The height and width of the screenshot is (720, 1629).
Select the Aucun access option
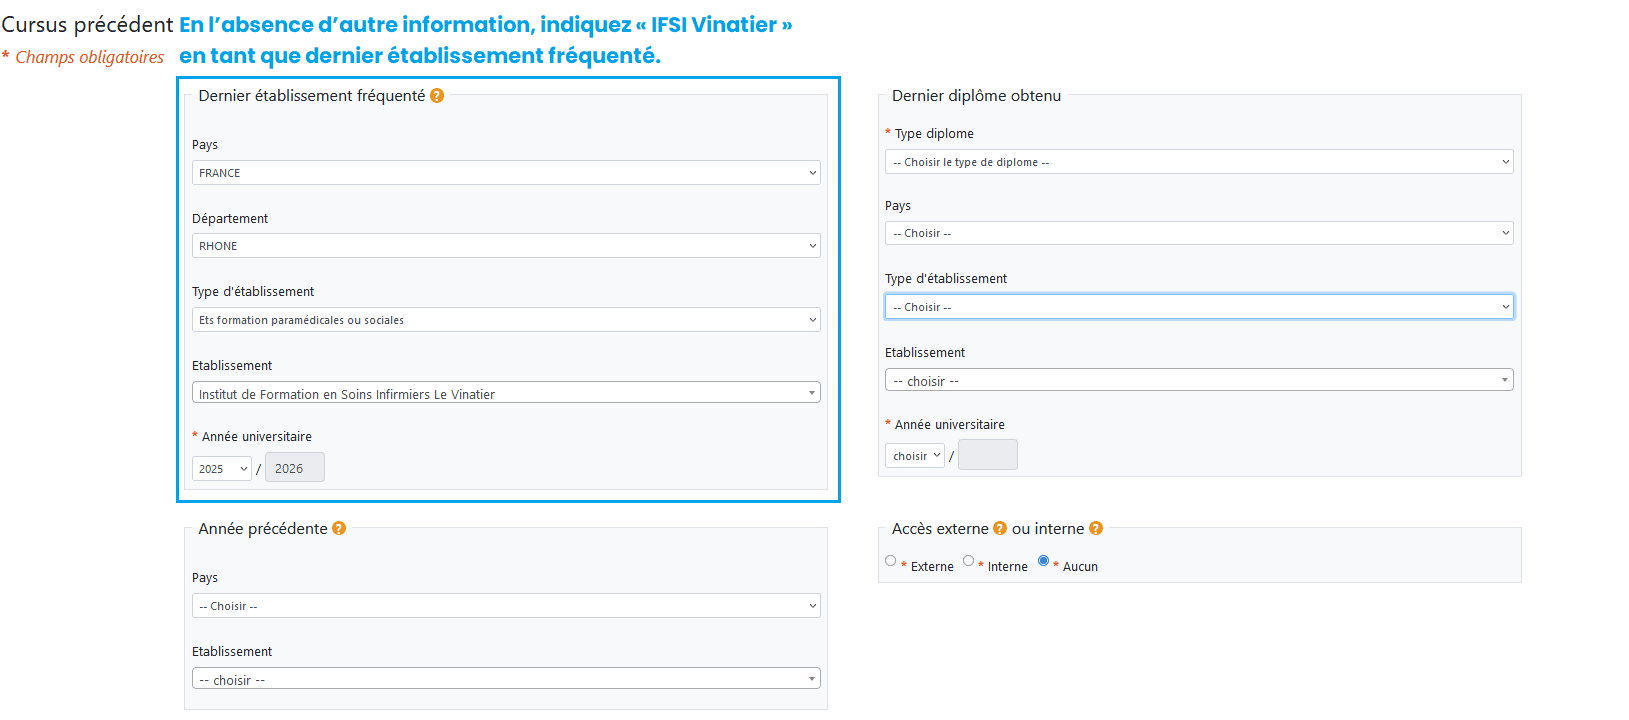pos(1043,560)
